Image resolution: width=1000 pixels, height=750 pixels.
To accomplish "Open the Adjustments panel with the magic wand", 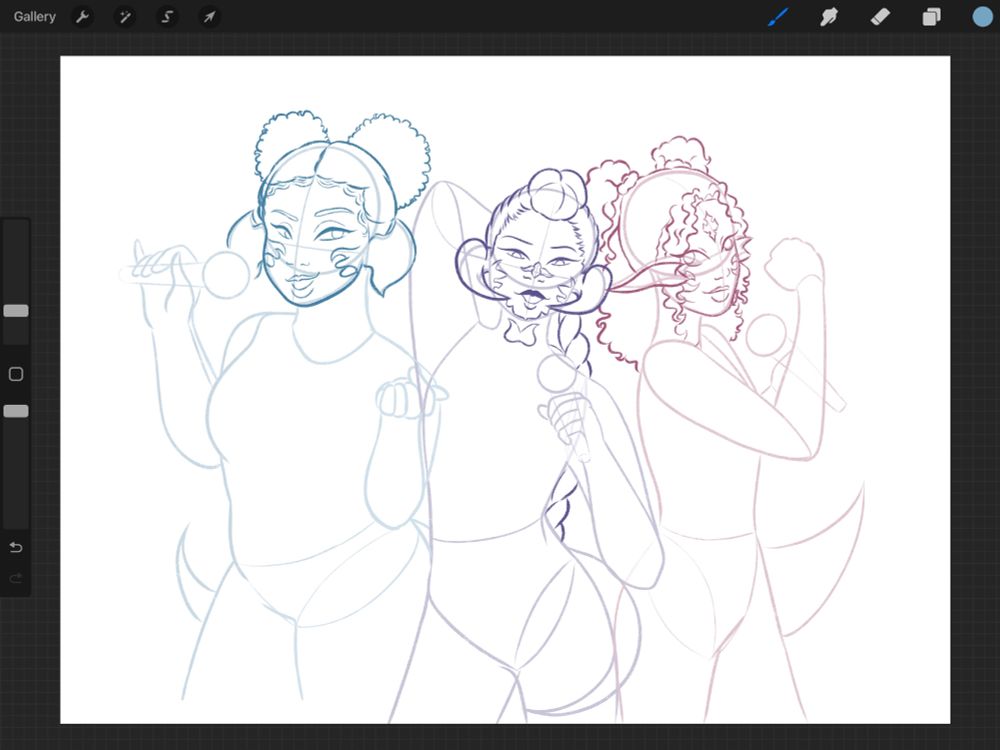I will tap(124, 16).
